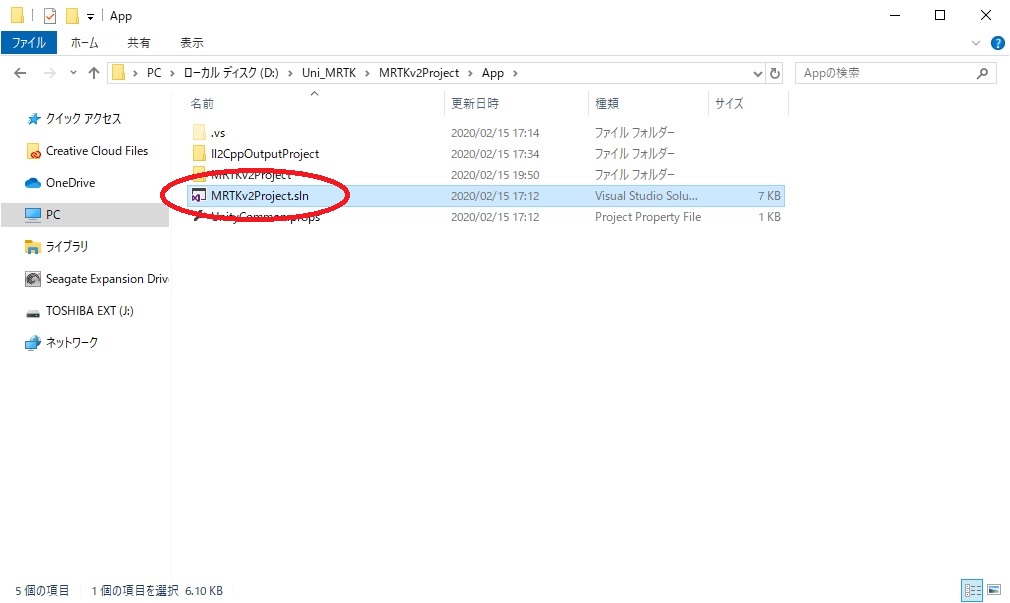Click the Seagate drive icon
The image size is (1010, 603).
33,279
